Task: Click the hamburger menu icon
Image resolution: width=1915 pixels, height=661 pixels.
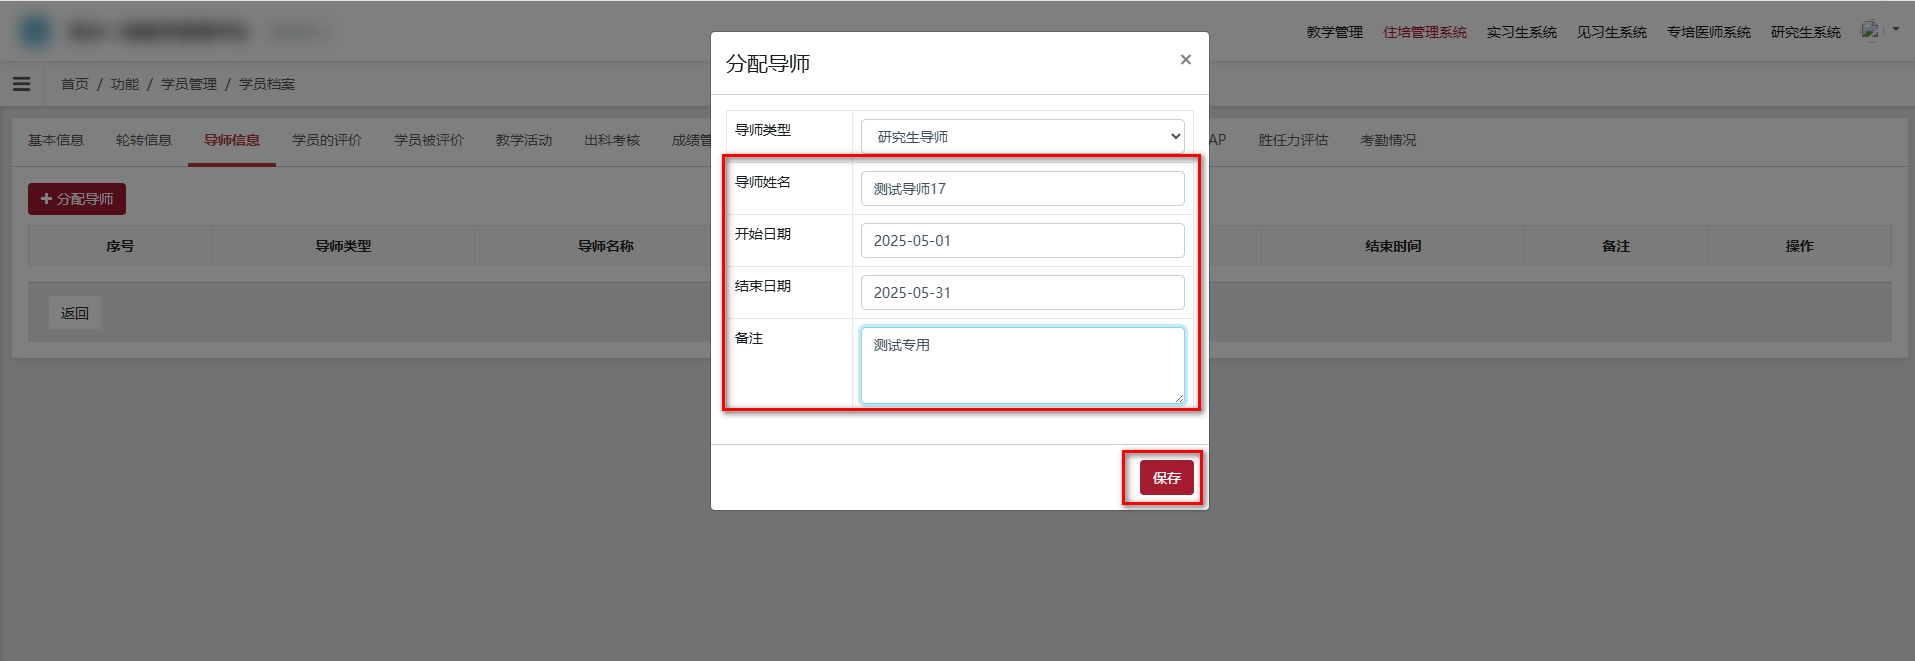Action: pyautogui.click(x=21, y=84)
